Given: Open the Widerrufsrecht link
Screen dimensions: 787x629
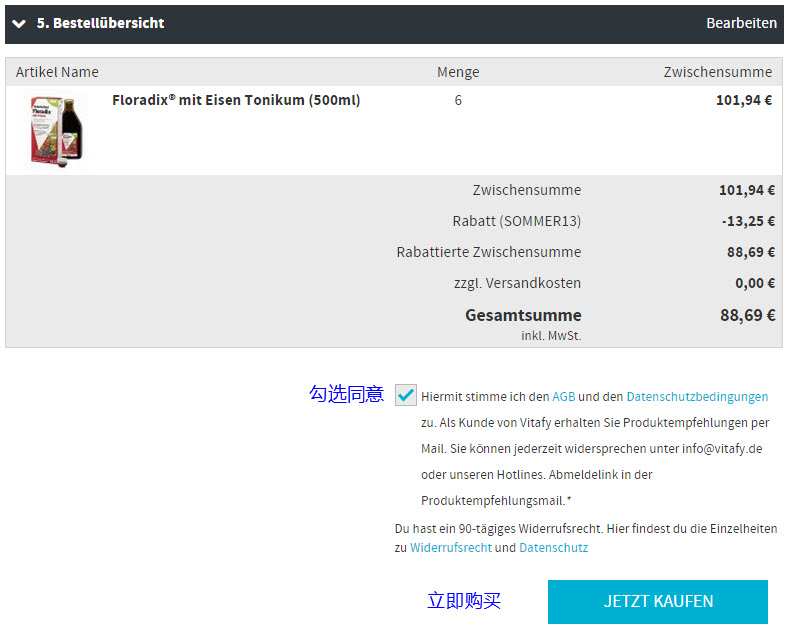Looking at the screenshot, I should pyautogui.click(x=451, y=548).
